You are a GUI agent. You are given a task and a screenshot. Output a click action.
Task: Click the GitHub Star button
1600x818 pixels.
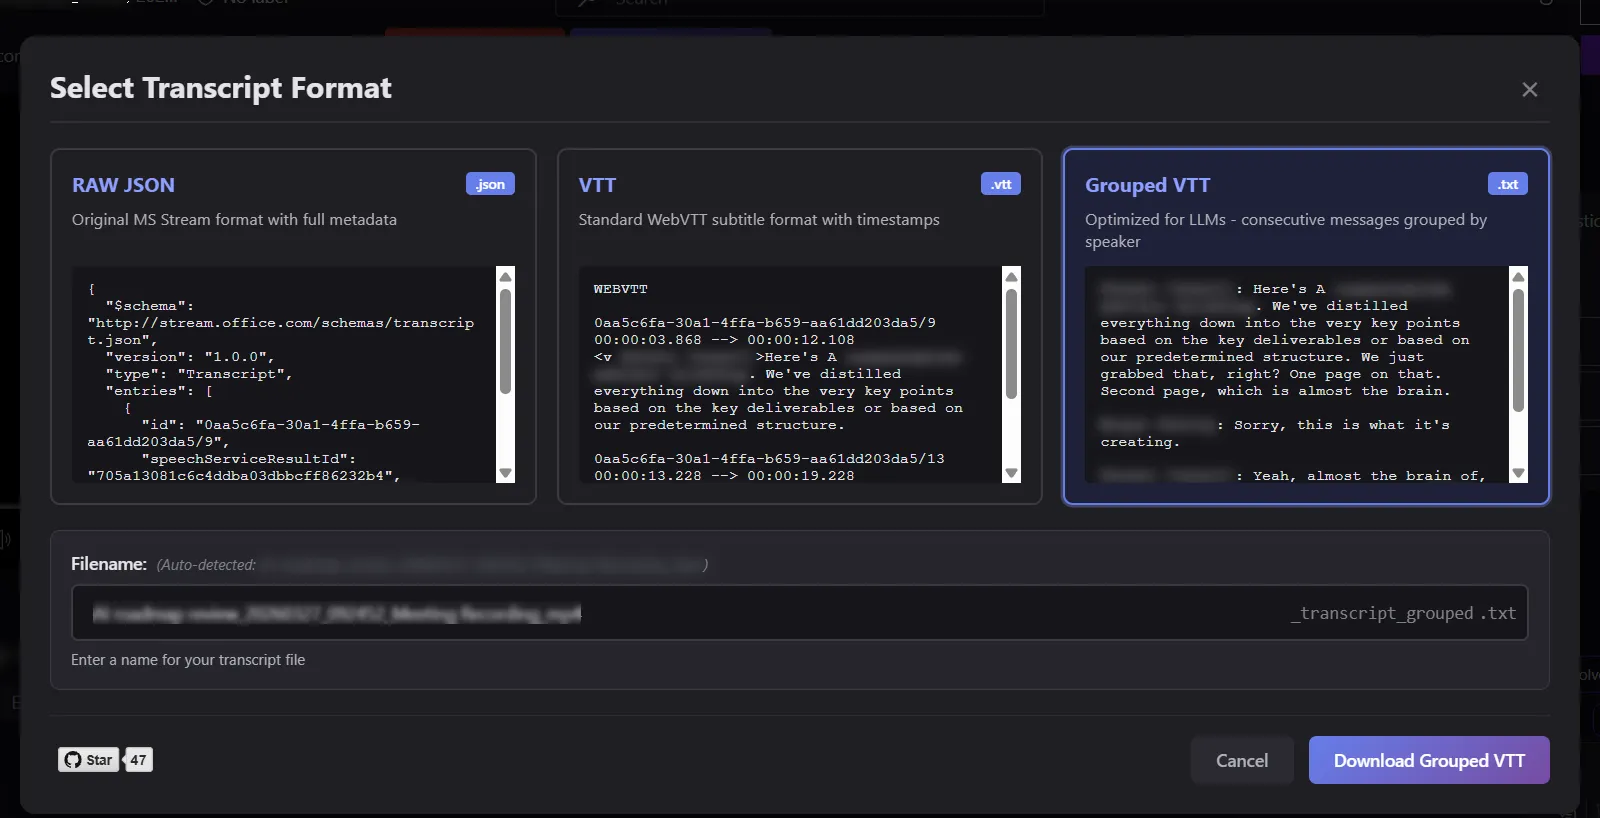[88, 760]
